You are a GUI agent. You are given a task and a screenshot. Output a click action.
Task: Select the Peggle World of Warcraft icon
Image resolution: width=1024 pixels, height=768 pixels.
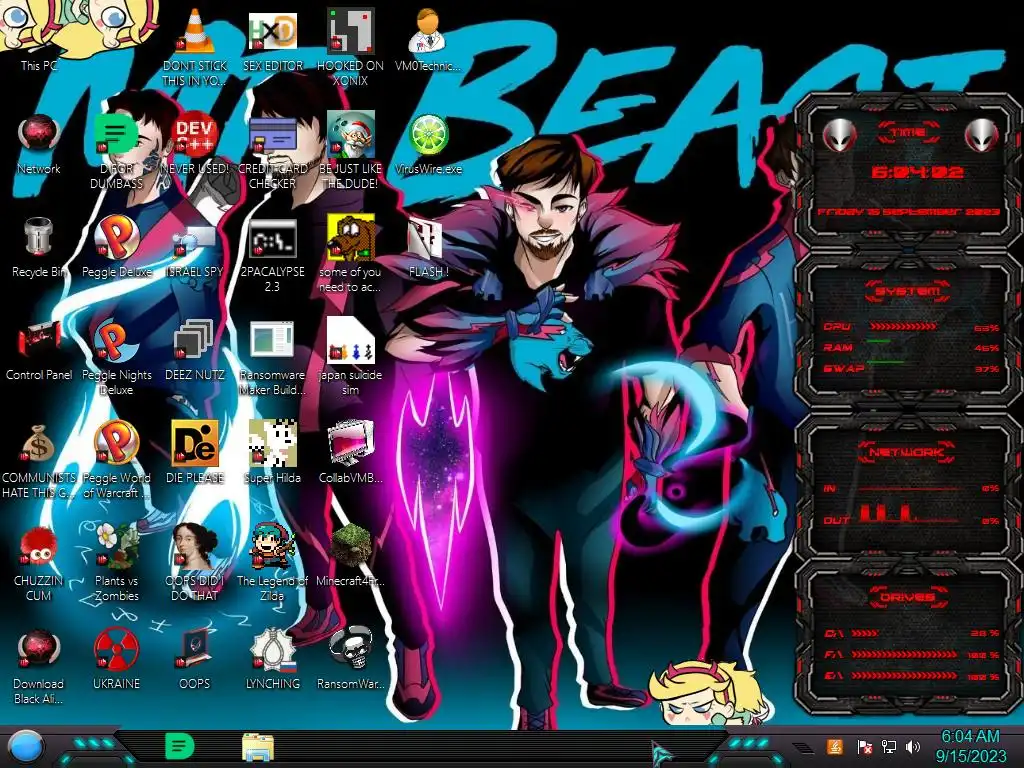point(116,460)
